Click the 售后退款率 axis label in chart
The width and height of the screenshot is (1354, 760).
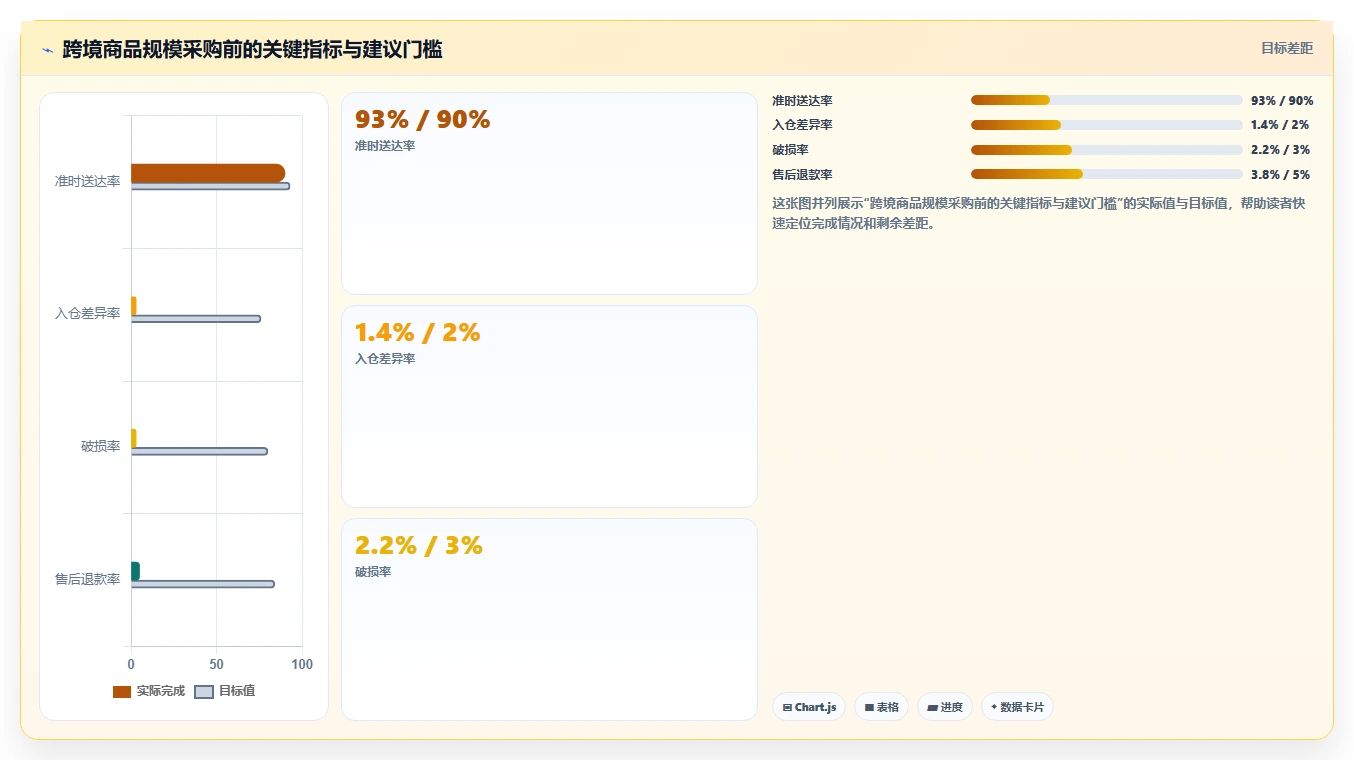click(x=87, y=580)
